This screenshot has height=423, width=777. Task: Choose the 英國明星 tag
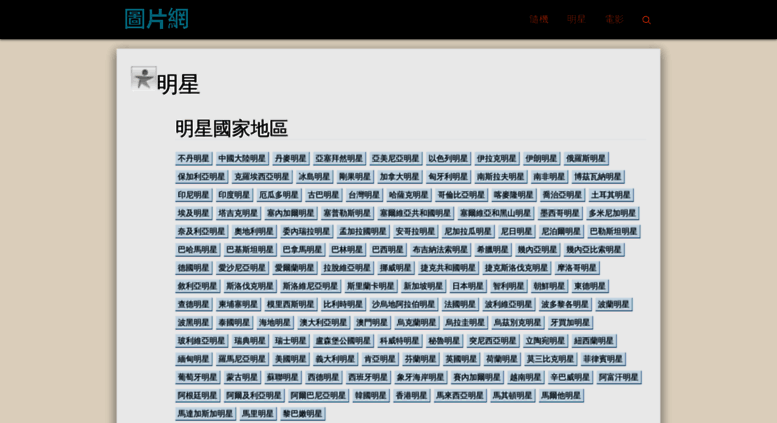(461, 360)
